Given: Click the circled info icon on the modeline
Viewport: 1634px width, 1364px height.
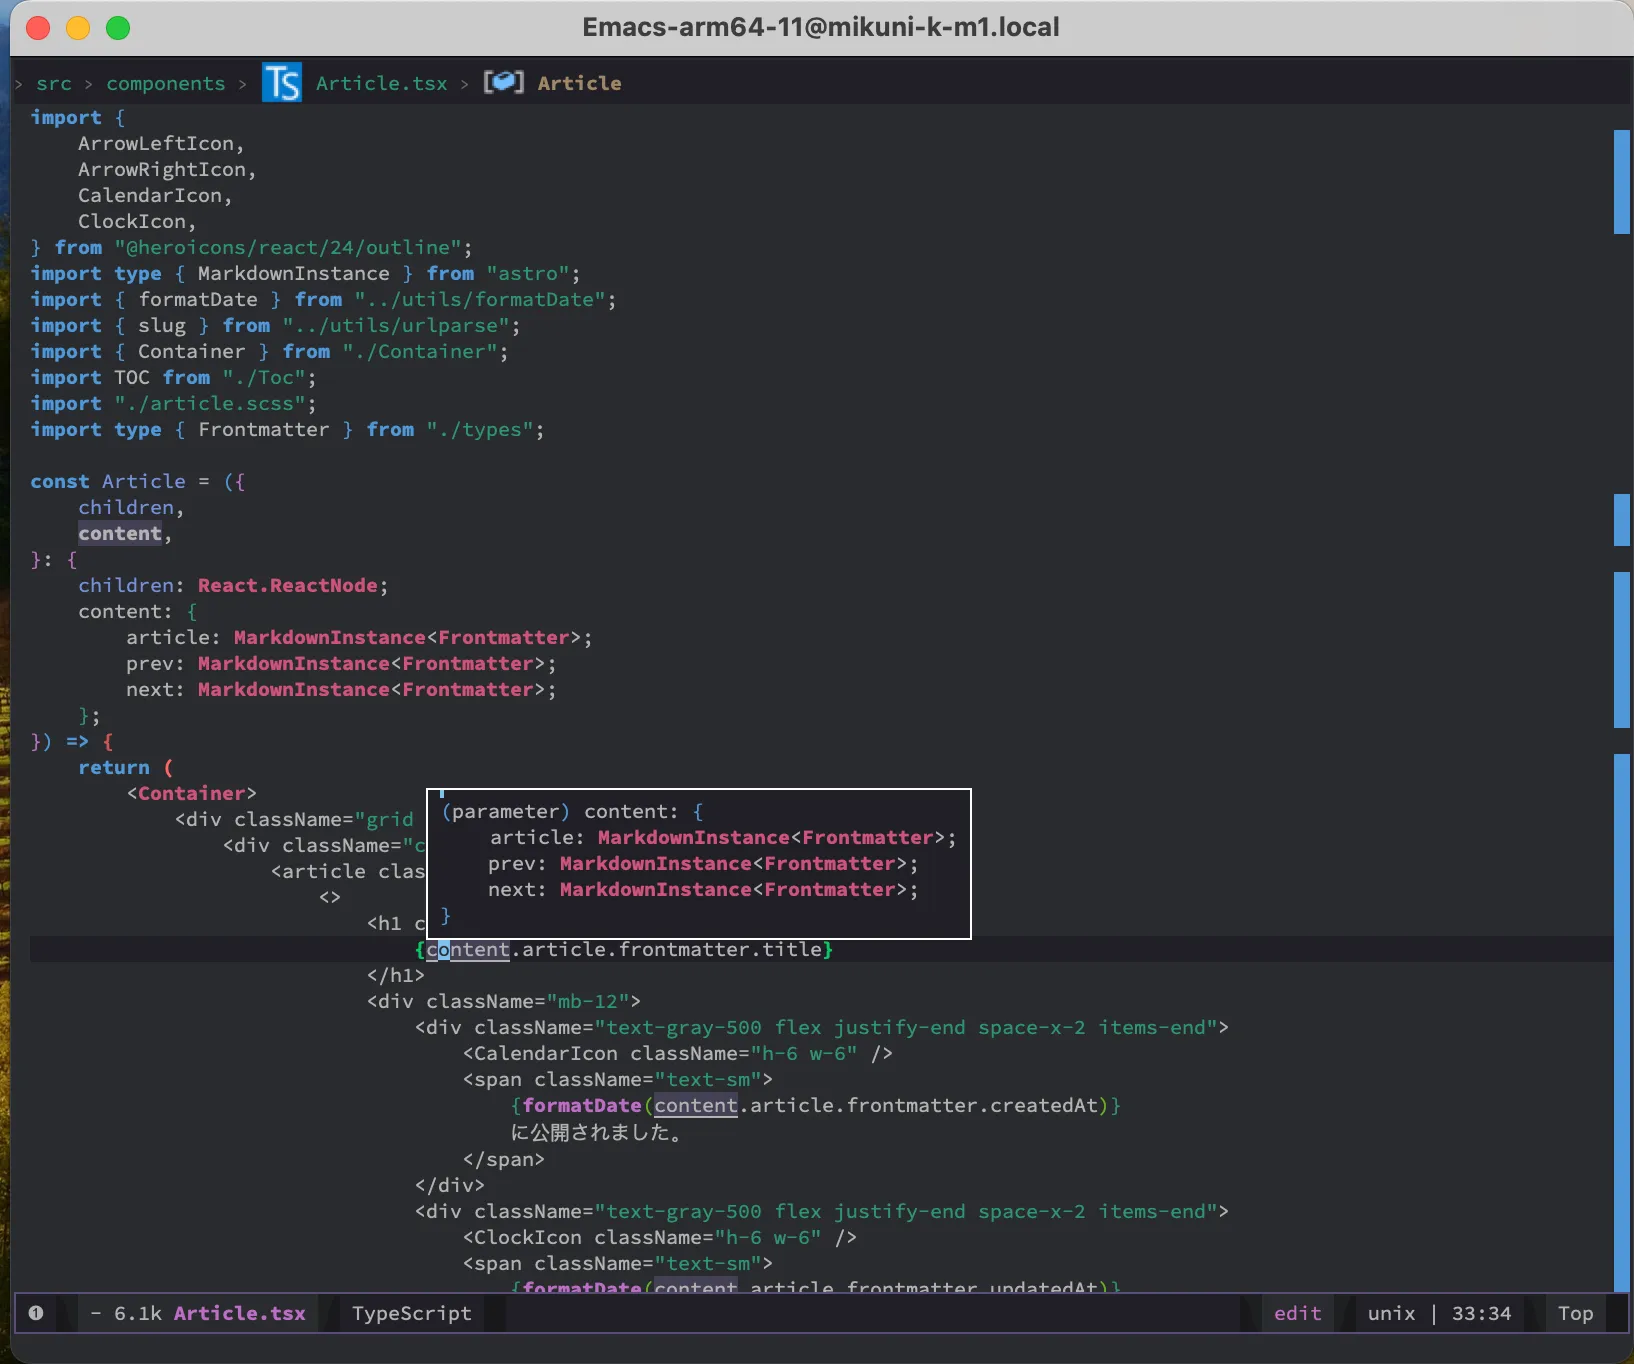Looking at the screenshot, I should point(37,1313).
